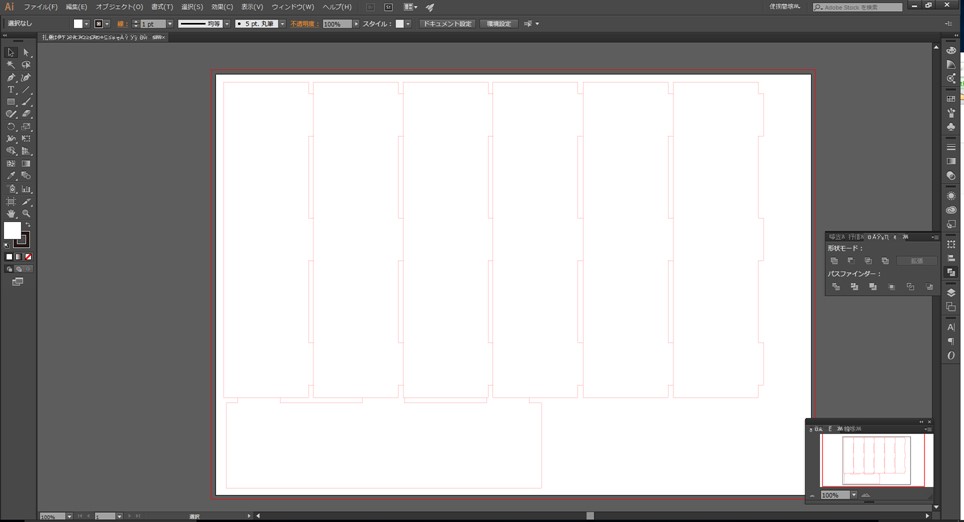Open the brush definition 5 pt. 丸筆 dropdown
The image size is (964, 522).
282,24
